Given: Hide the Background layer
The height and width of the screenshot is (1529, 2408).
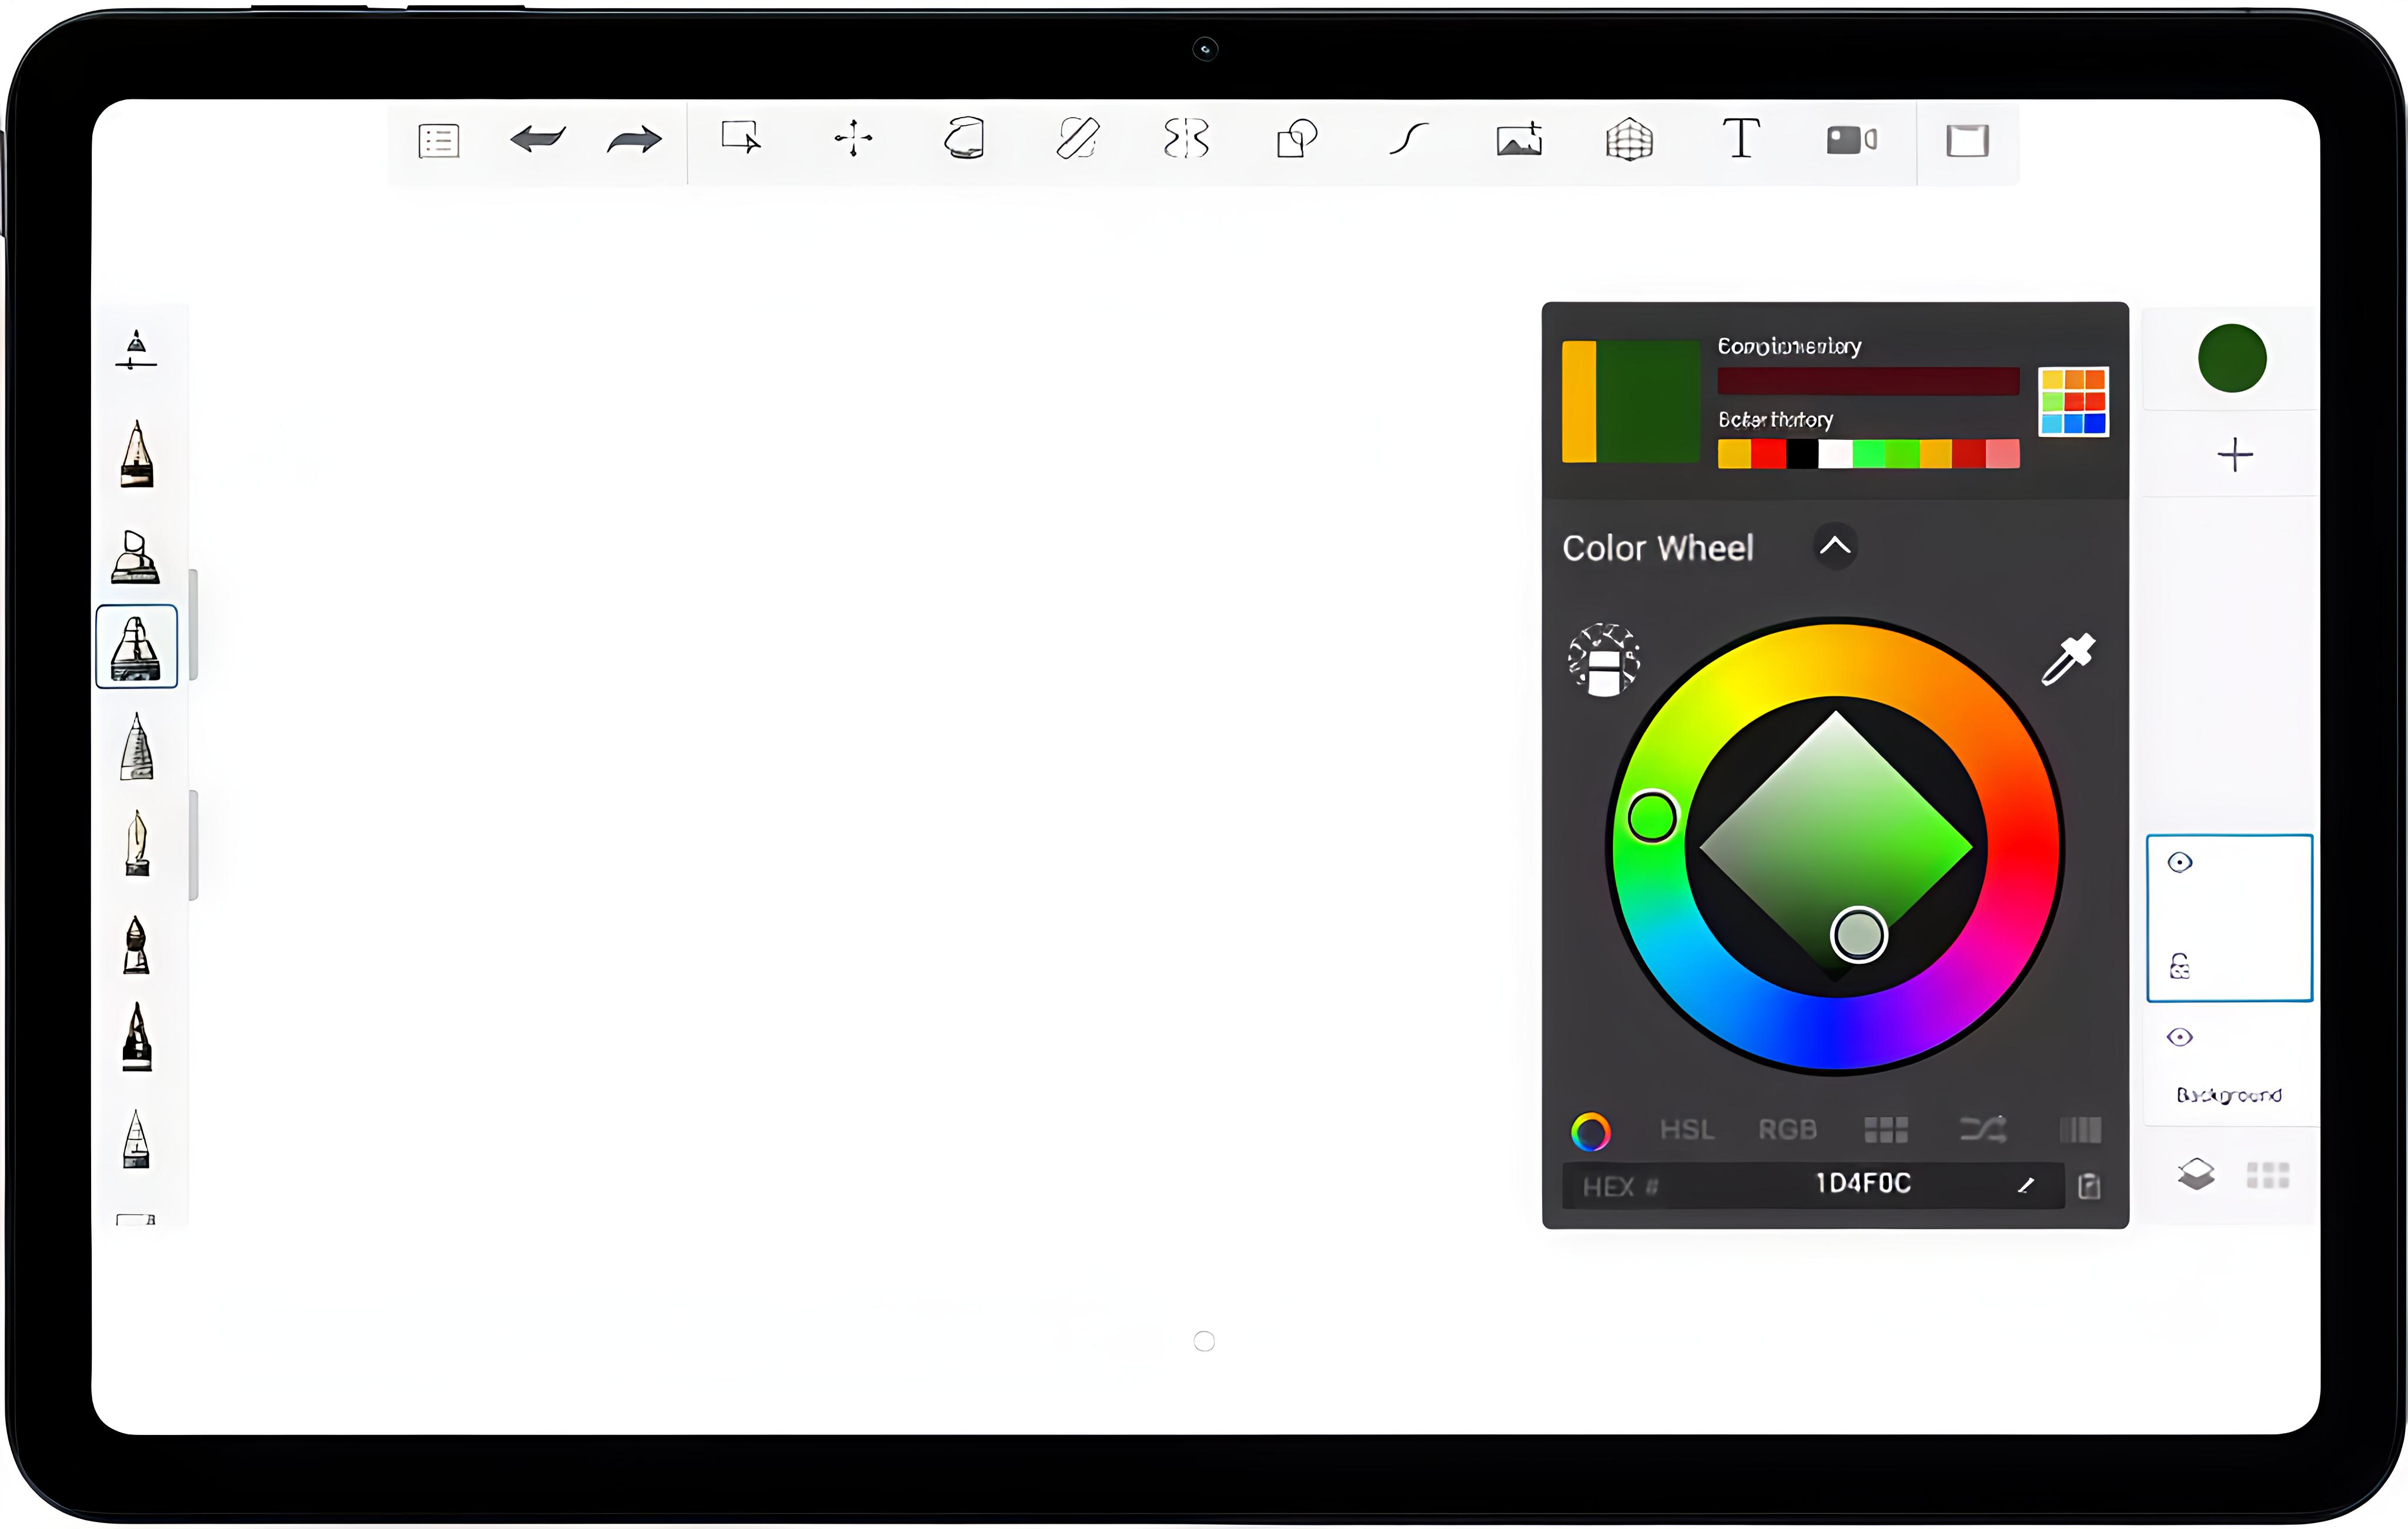Looking at the screenshot, I should coord(2180,1037).
